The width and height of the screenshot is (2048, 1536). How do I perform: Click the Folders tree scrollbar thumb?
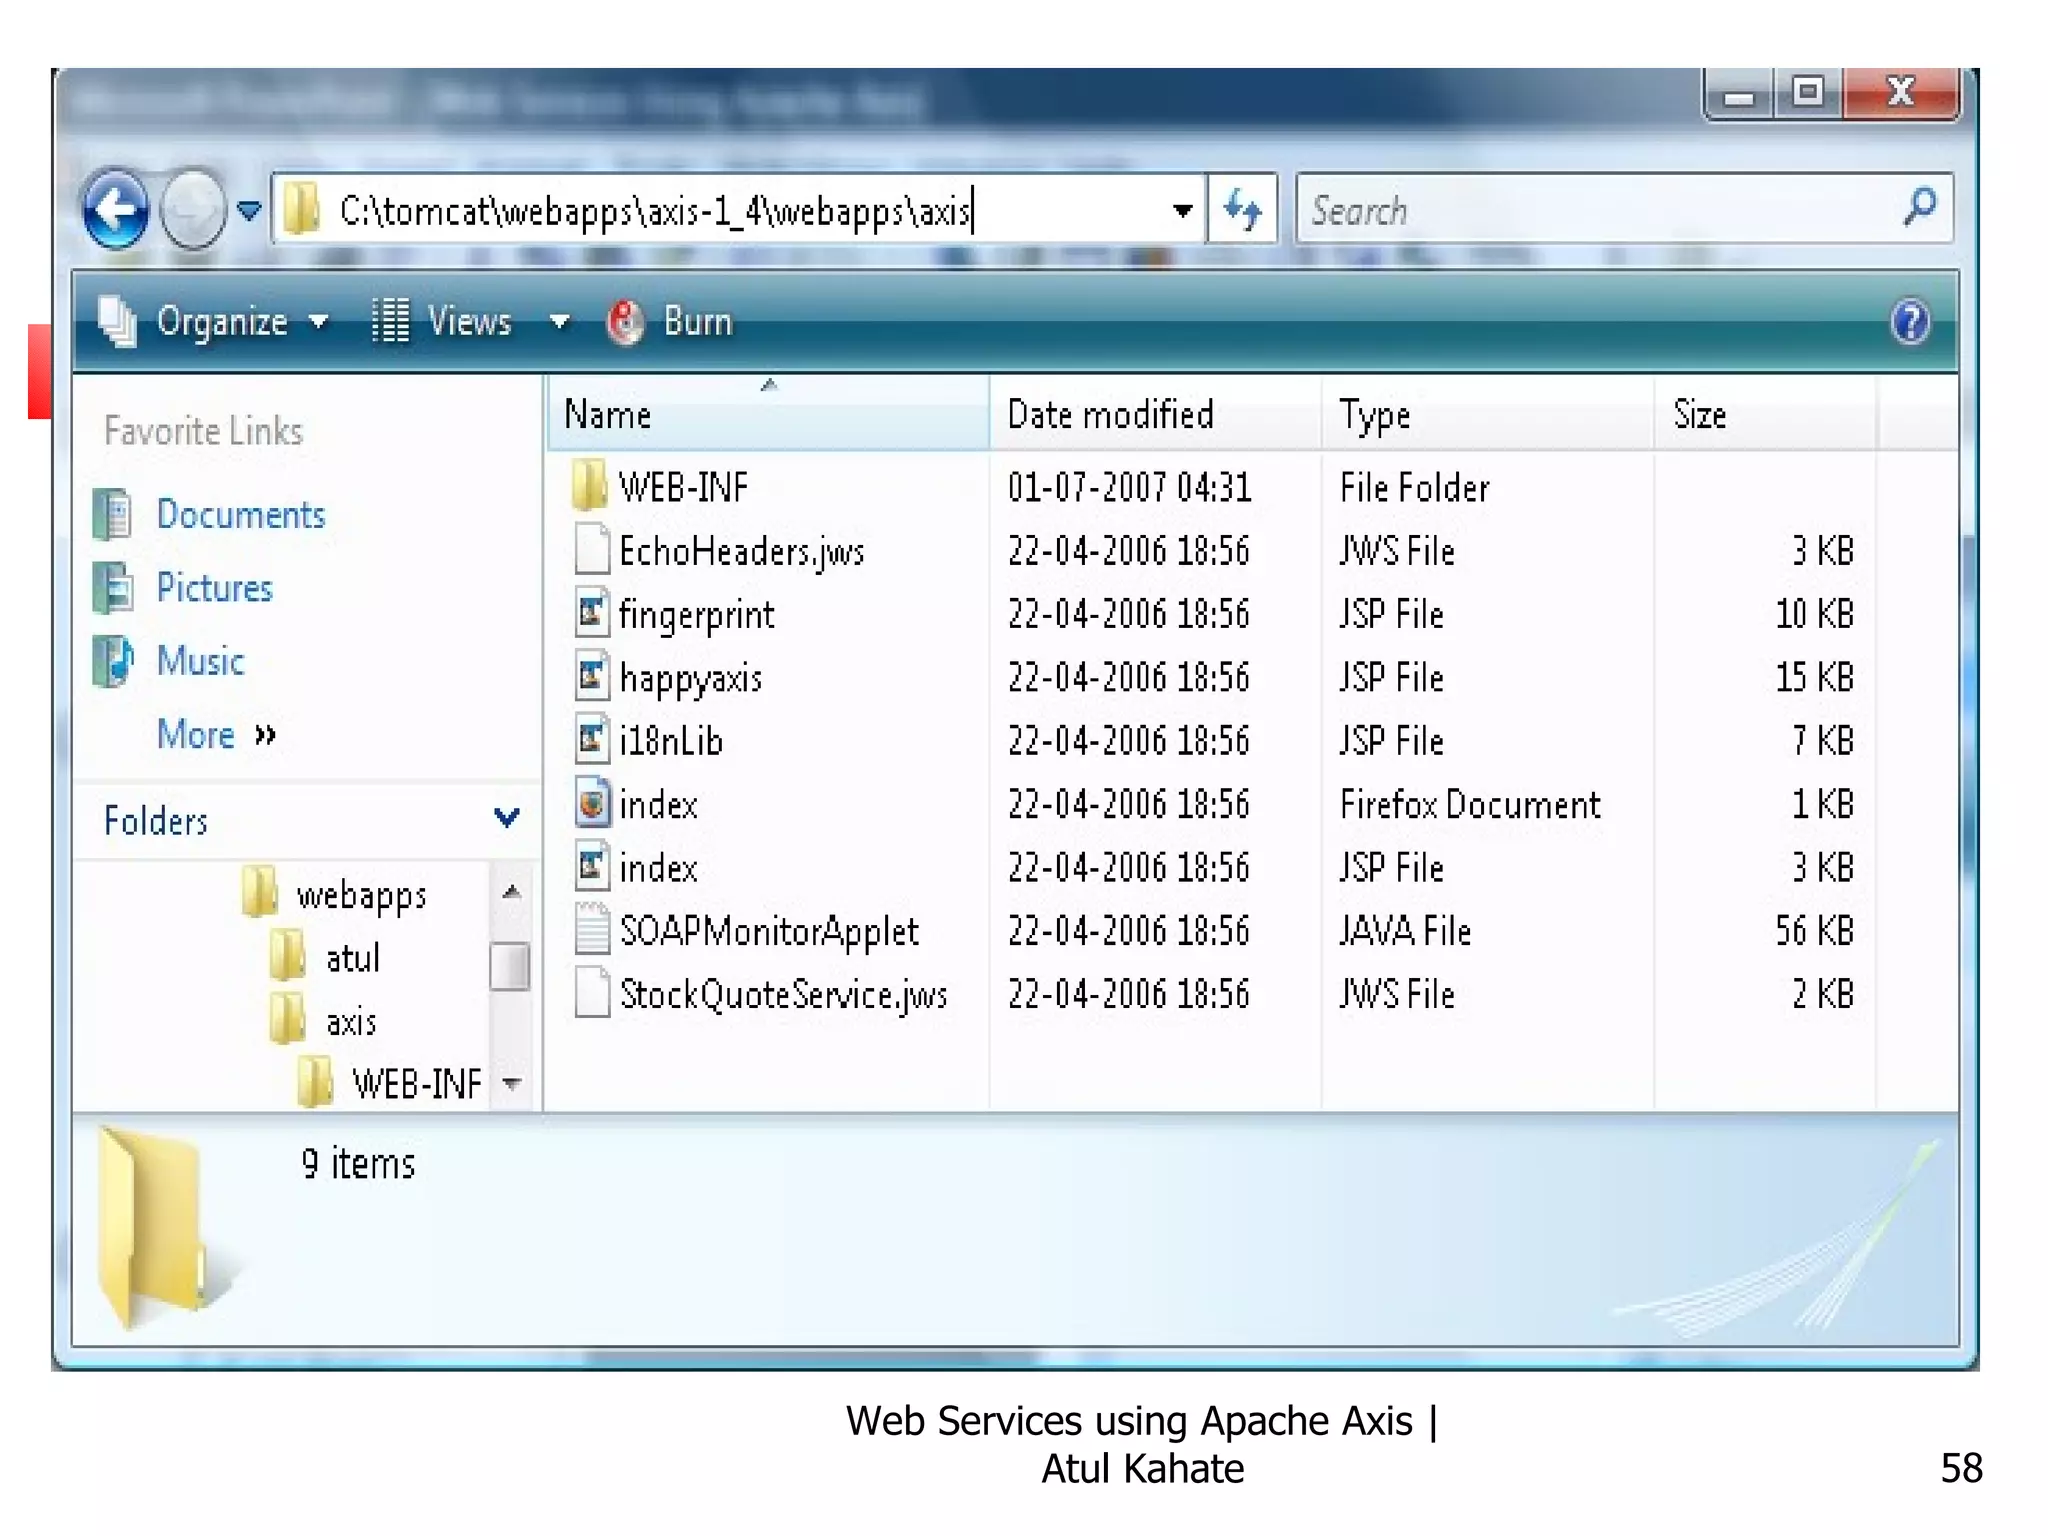point(510,966)
